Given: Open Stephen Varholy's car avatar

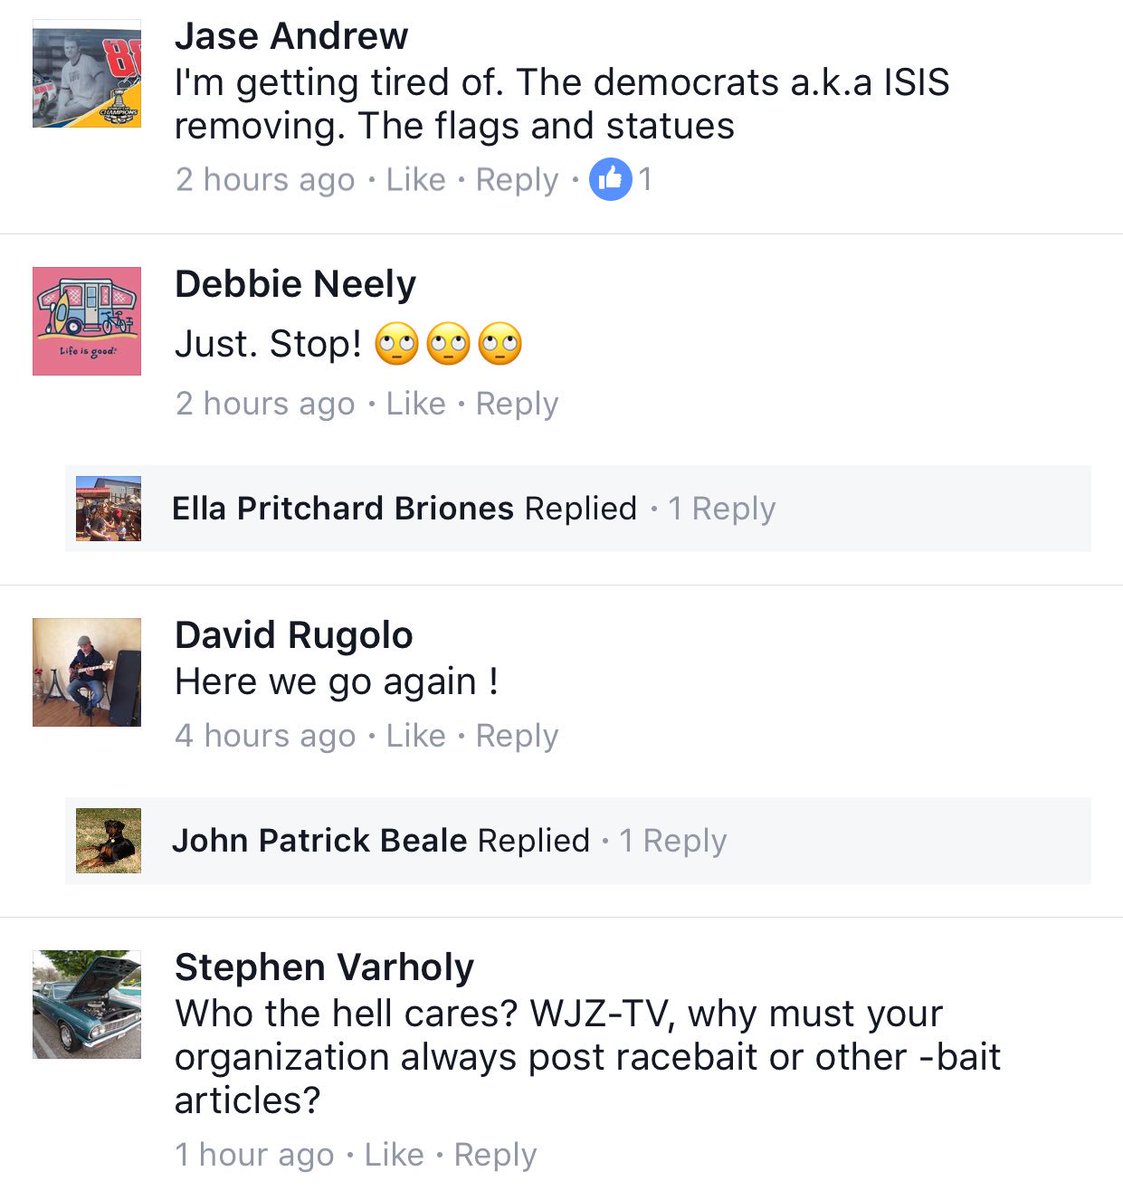Looking at the screenshot, I should [x=87, y=1004].
